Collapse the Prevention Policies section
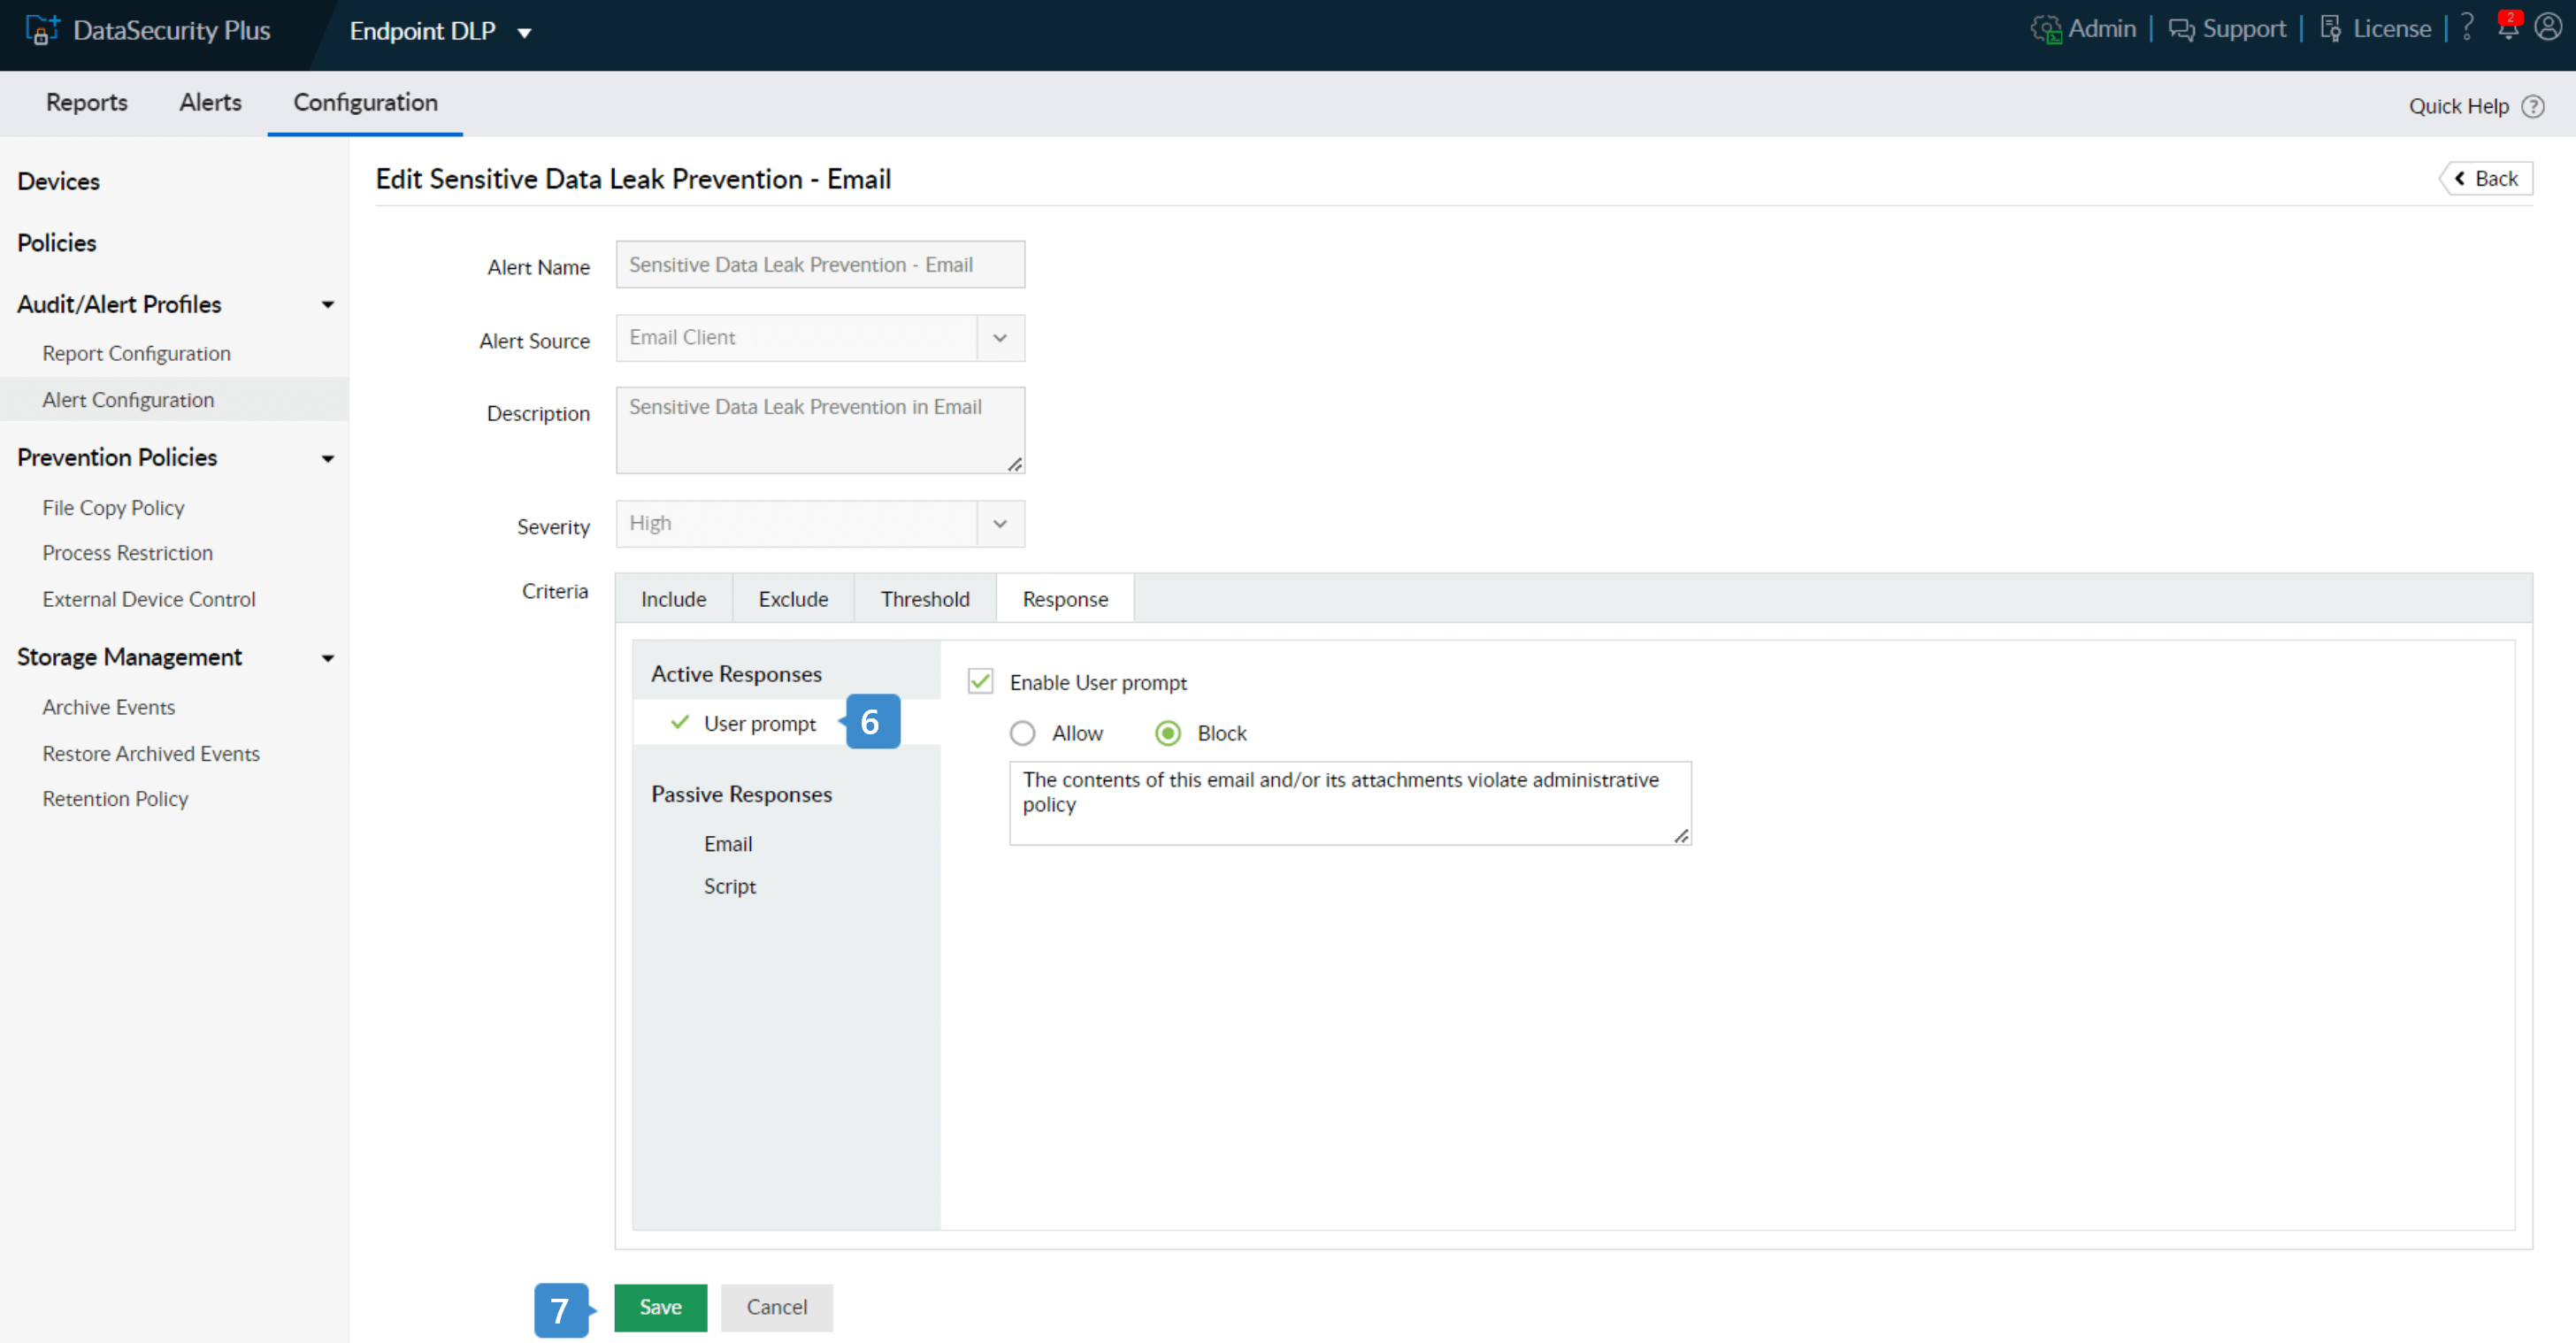 [327, 458]
